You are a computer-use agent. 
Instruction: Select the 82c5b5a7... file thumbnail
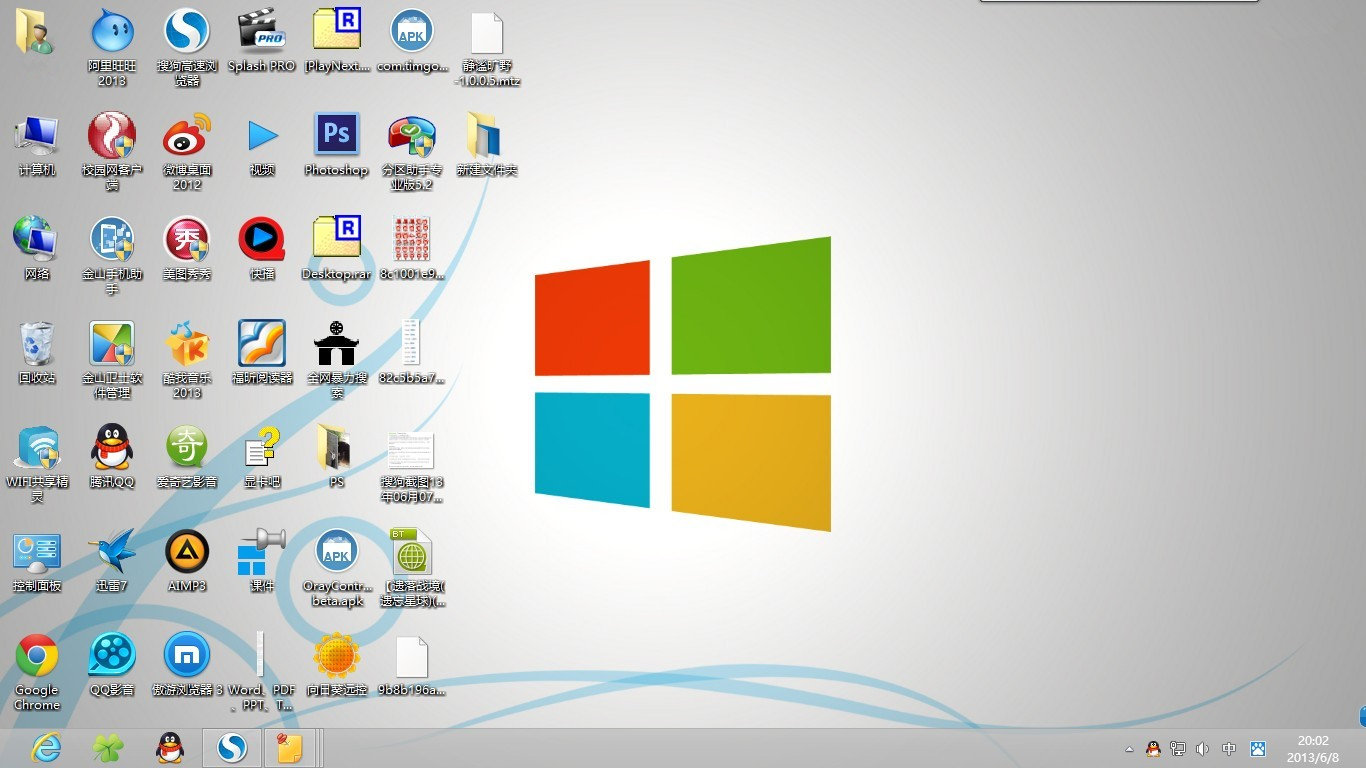[x=412, y=352]
